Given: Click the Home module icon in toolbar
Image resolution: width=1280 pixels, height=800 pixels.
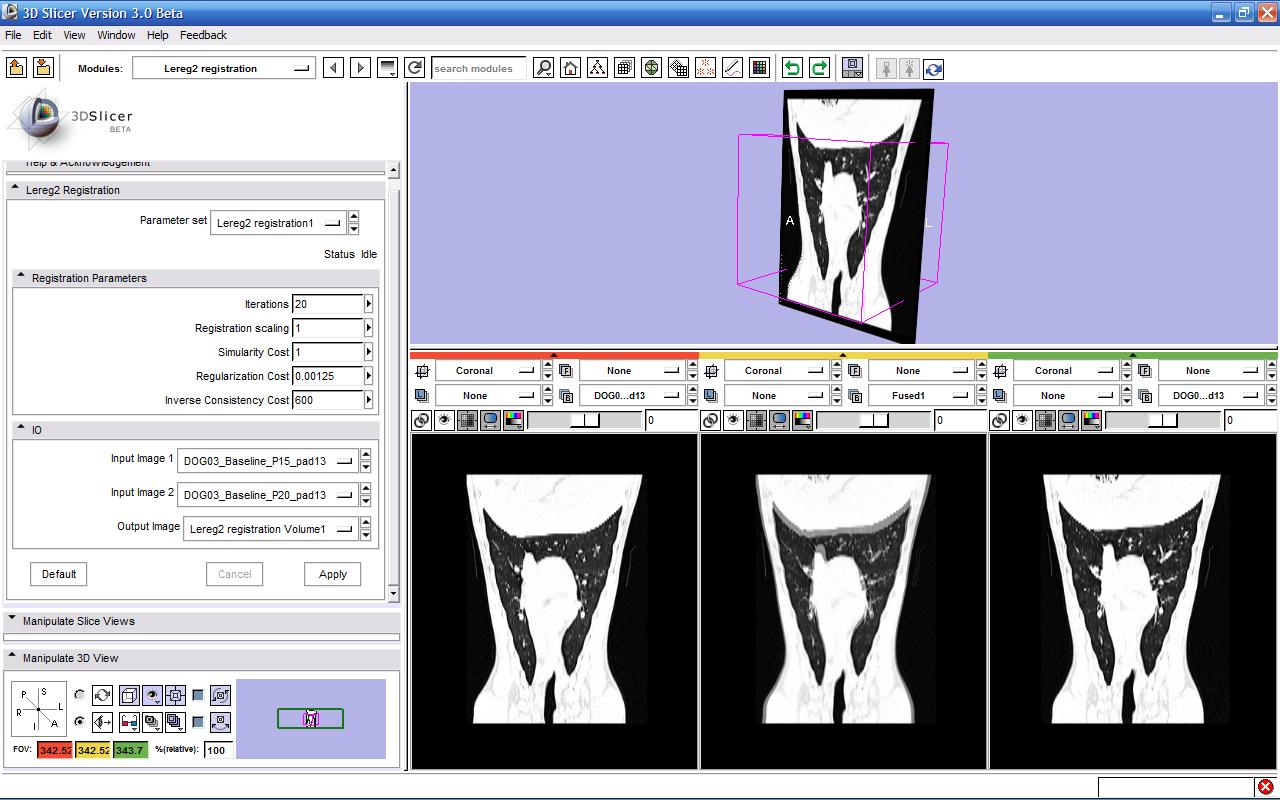Looking at the screenshot, I should 570,68.
